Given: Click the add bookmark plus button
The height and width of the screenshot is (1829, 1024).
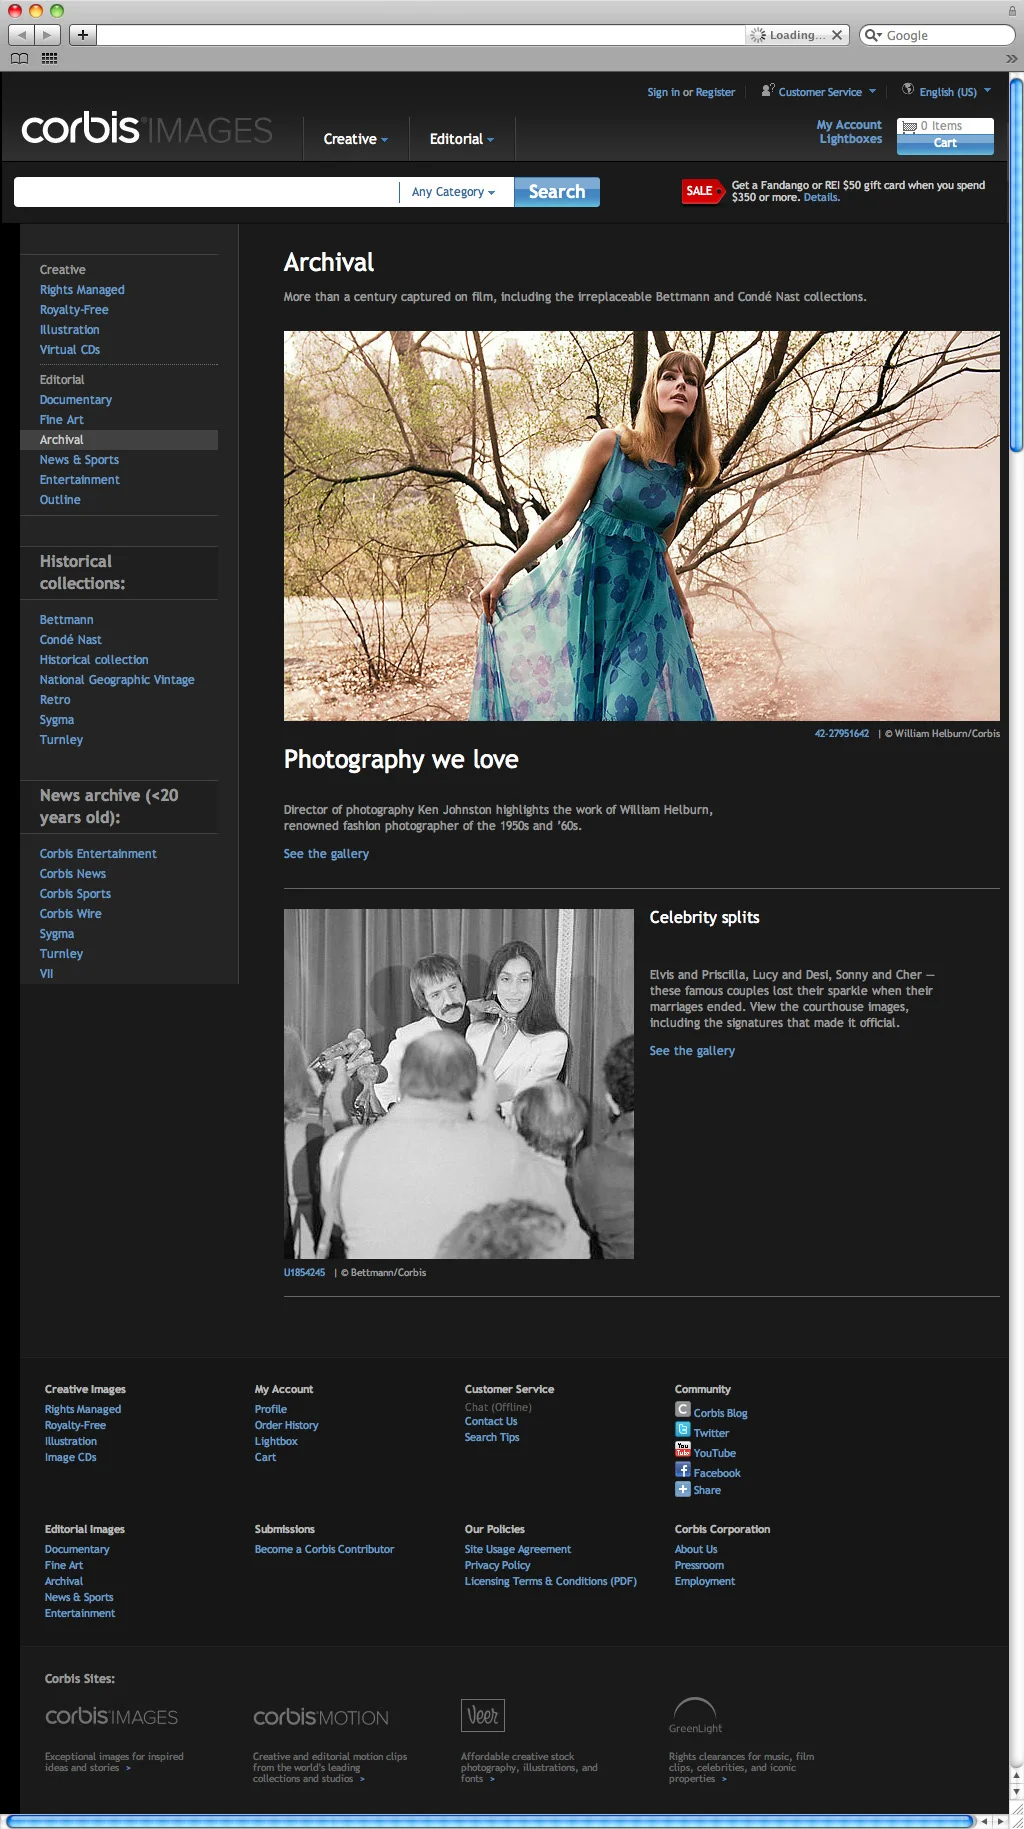Looking at the screenshot, I should point(83,35).
